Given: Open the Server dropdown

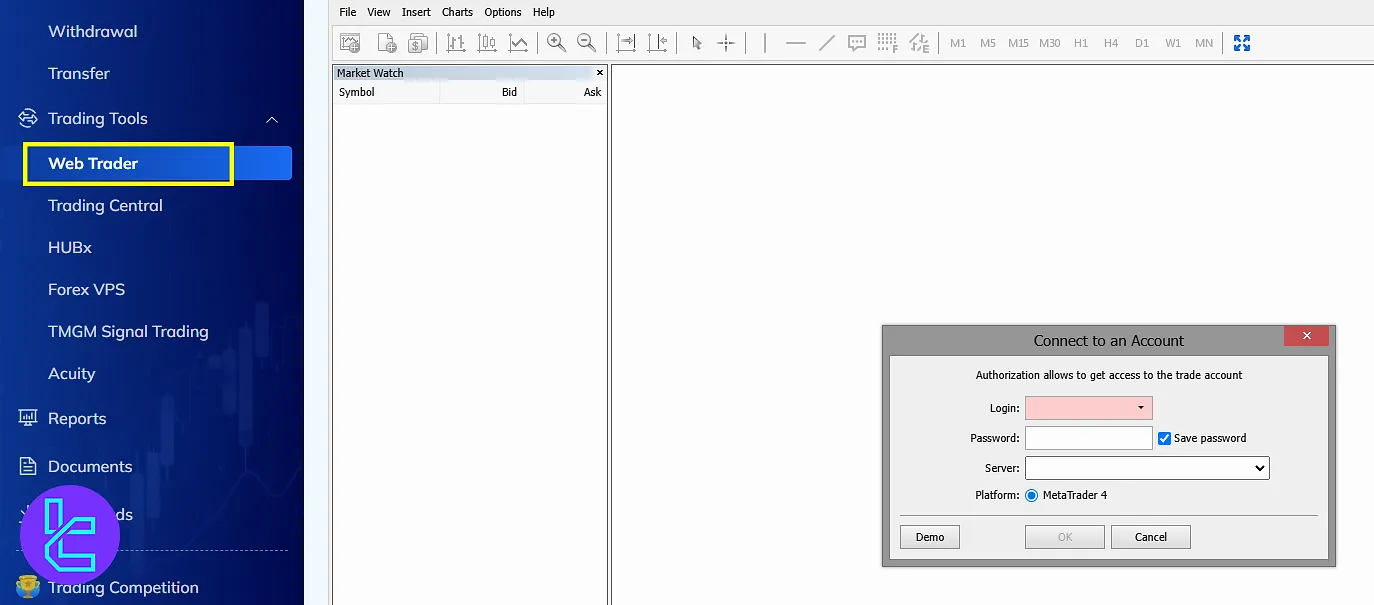Looking at the screenshot, I should (x=1147, y=467).
